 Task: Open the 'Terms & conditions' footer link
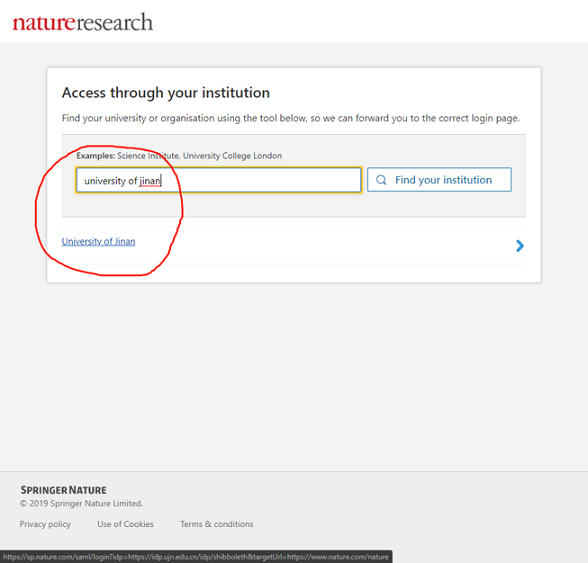pos(217,524)
